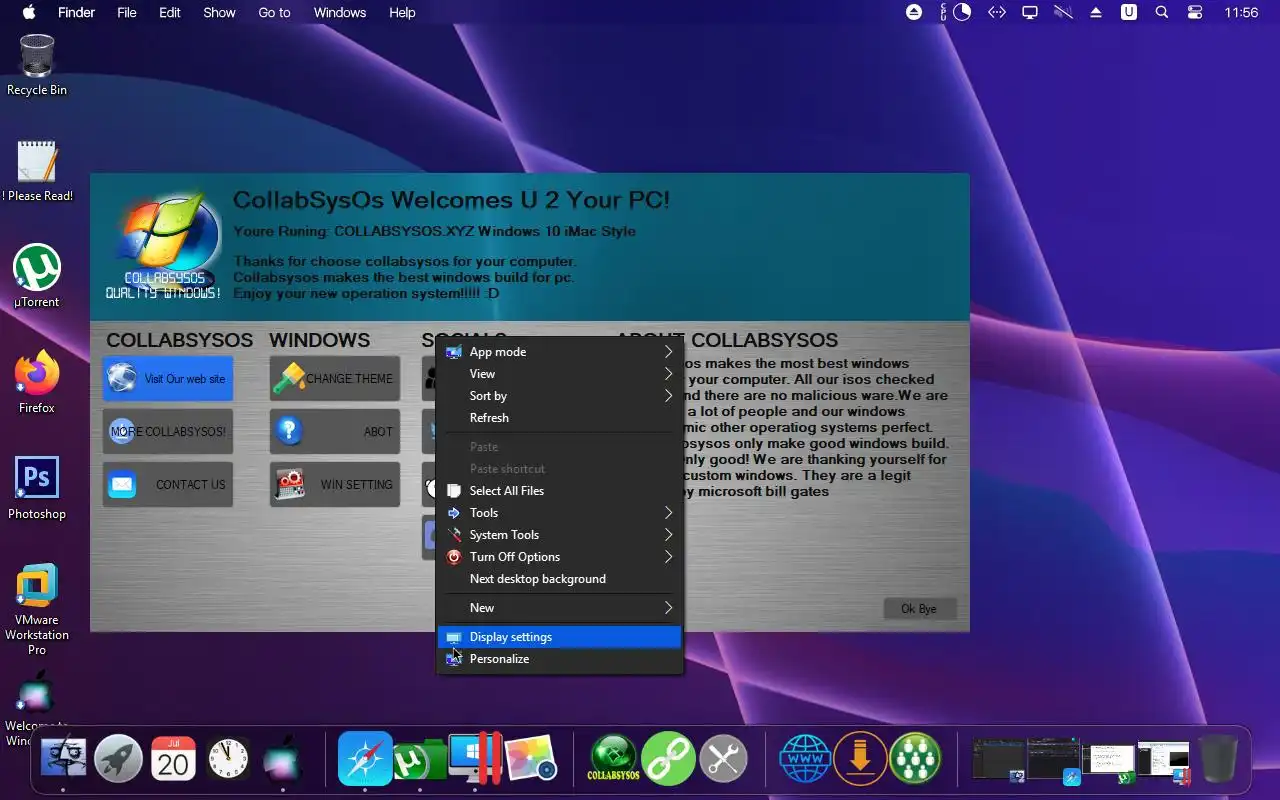The width and height of the screenshot is (1280, 800).
Task: Open the Calendar icon showing 20
Action: 173,760
